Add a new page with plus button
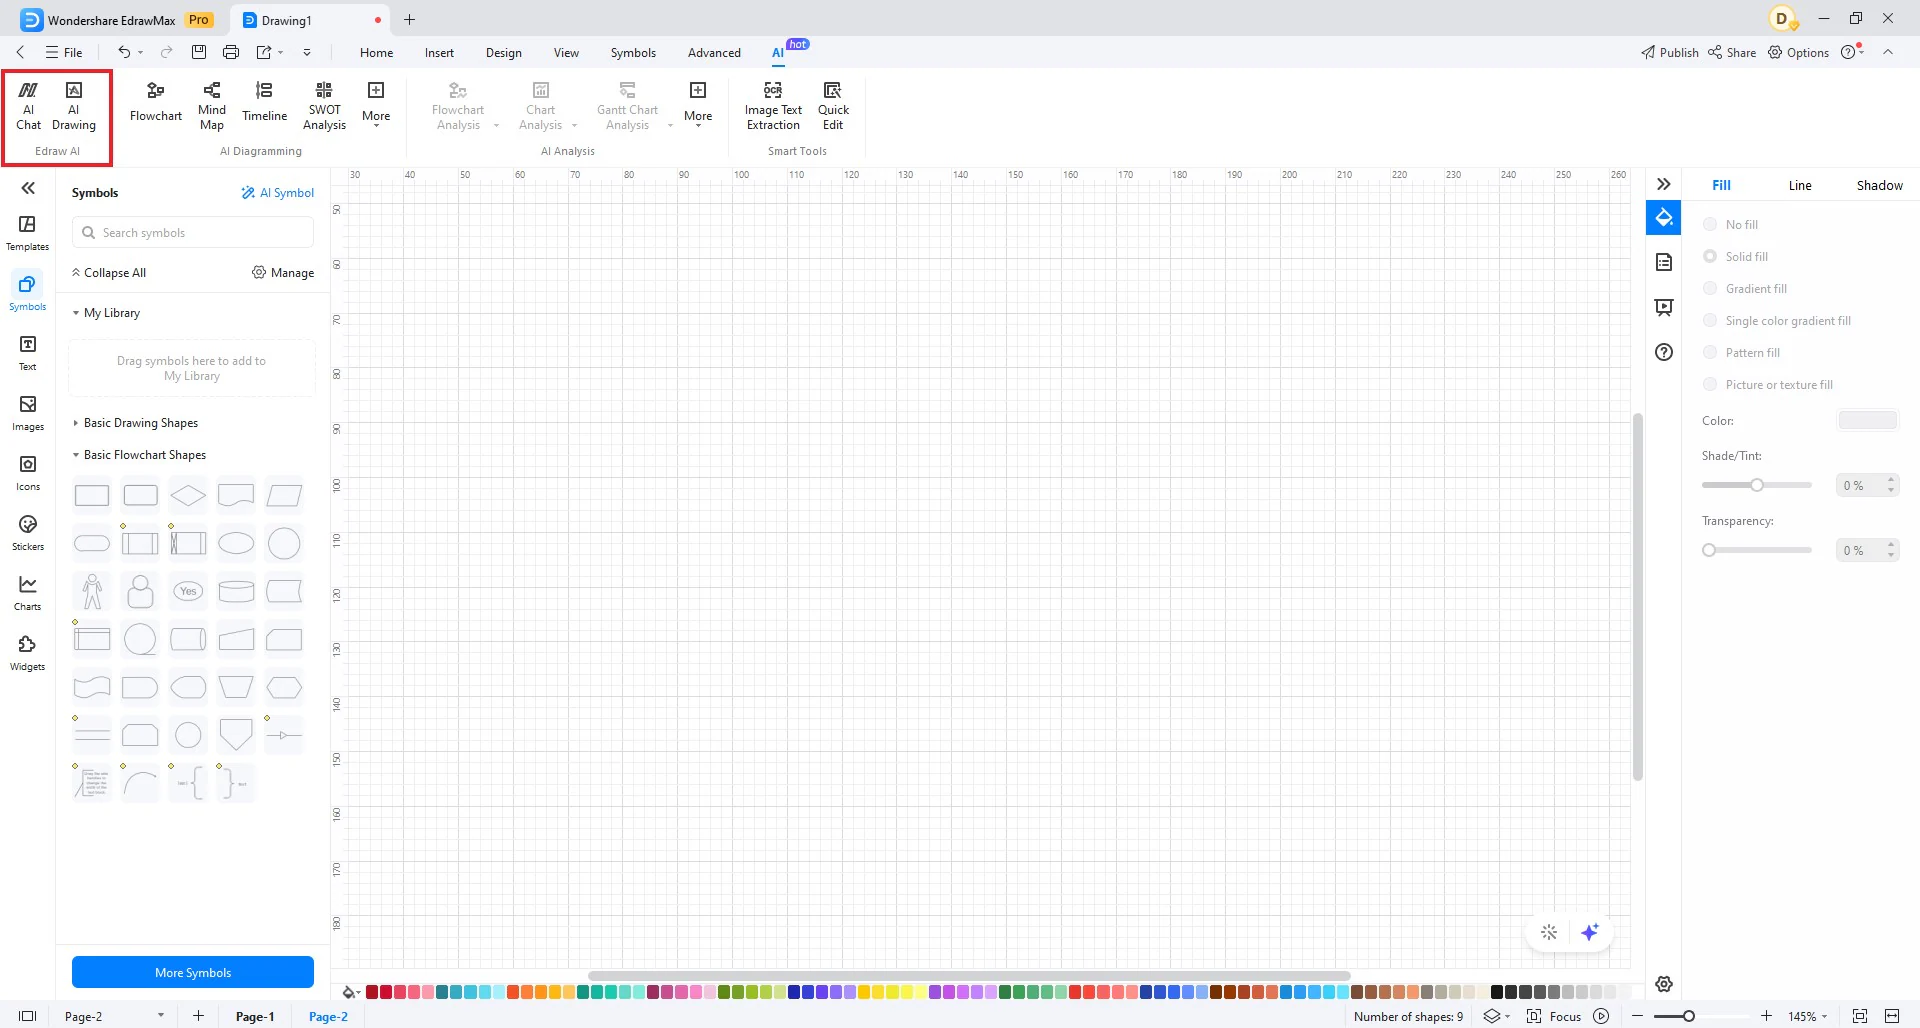 198,1016
